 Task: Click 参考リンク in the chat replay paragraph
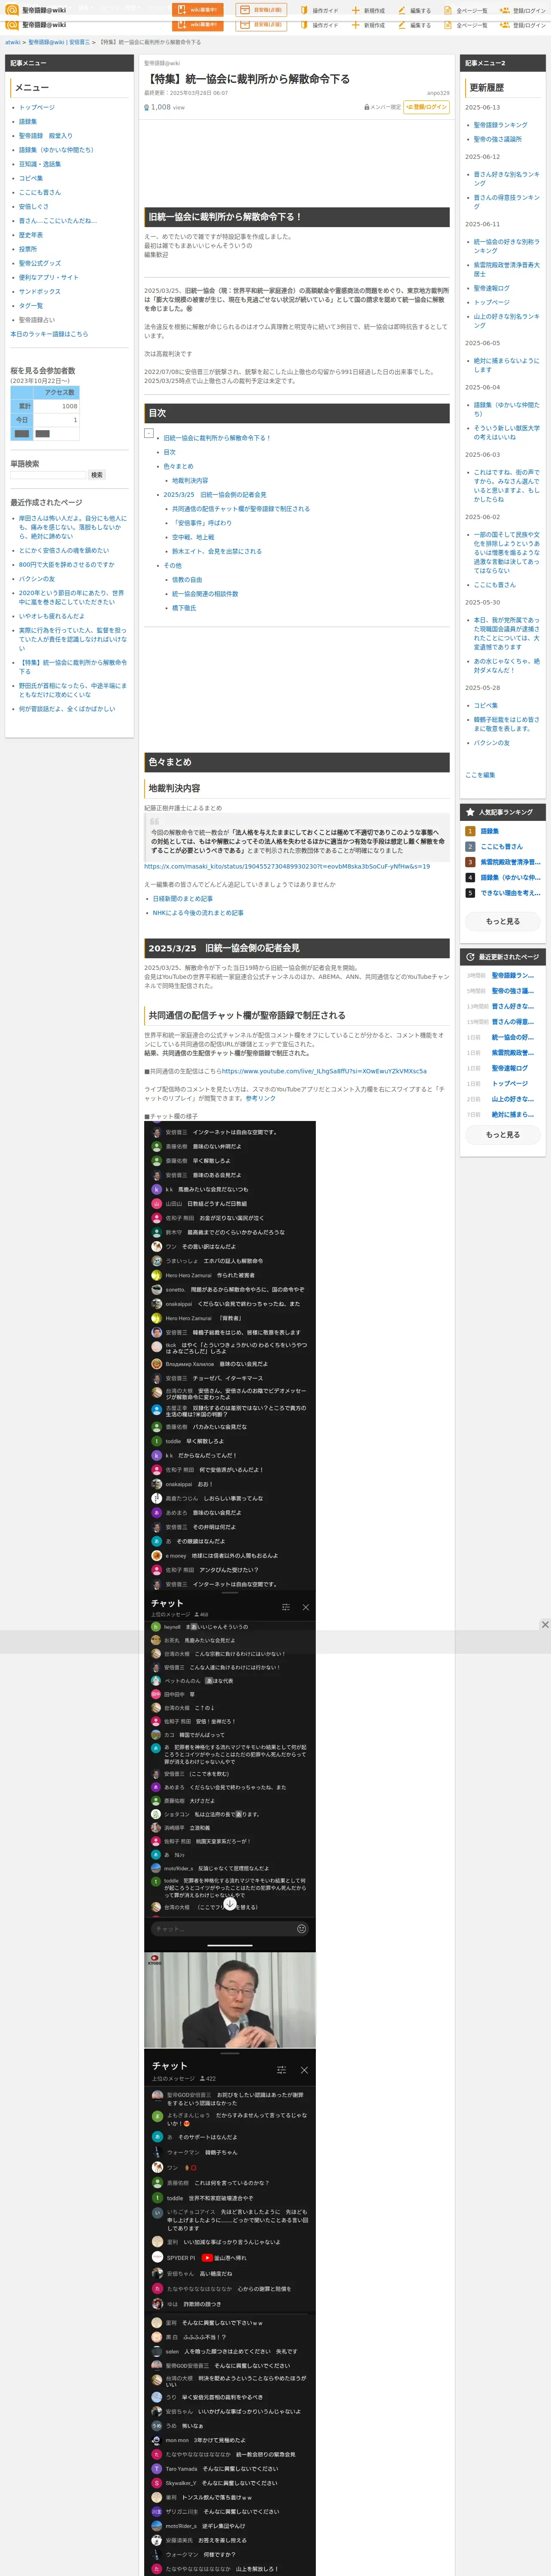(x=261, y=1098)
